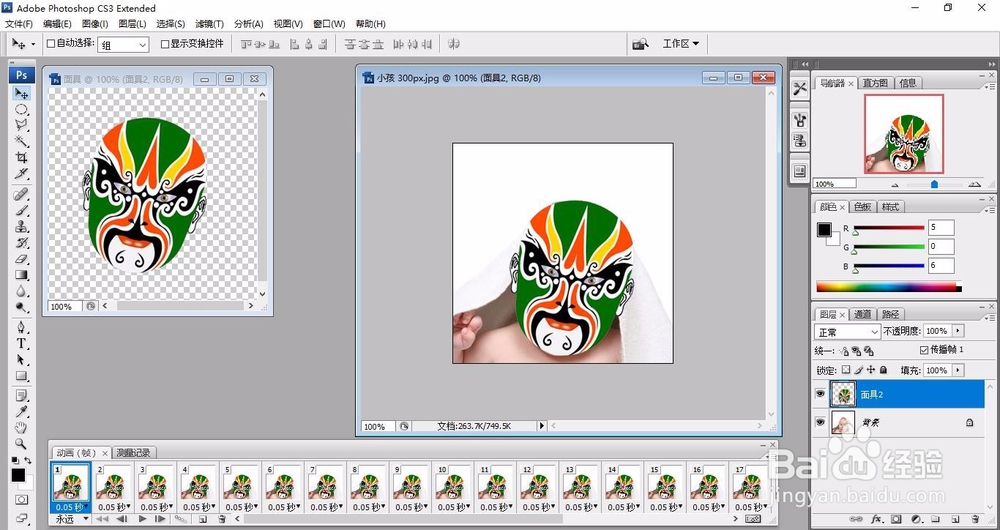Click the duplicate selected frame icon

pyautogui.click(x=204, y=519)
